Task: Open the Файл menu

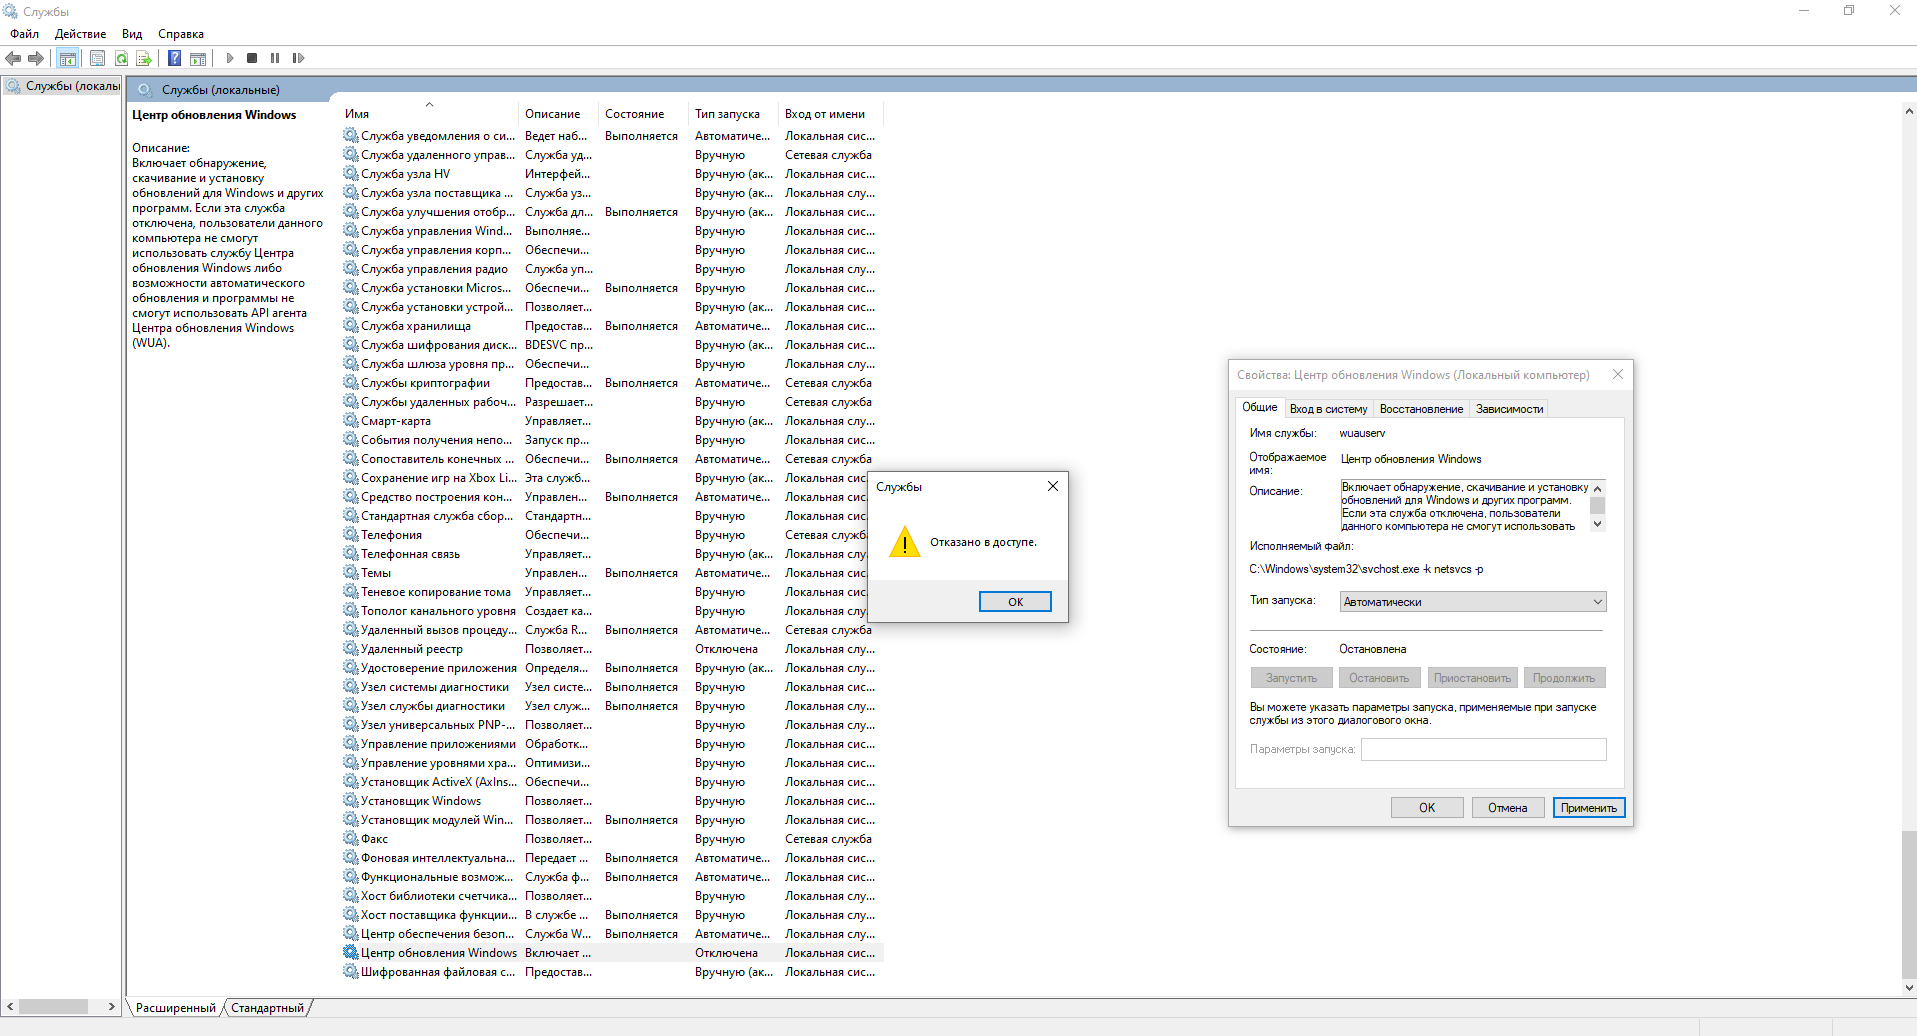Action: coord(25,34)
